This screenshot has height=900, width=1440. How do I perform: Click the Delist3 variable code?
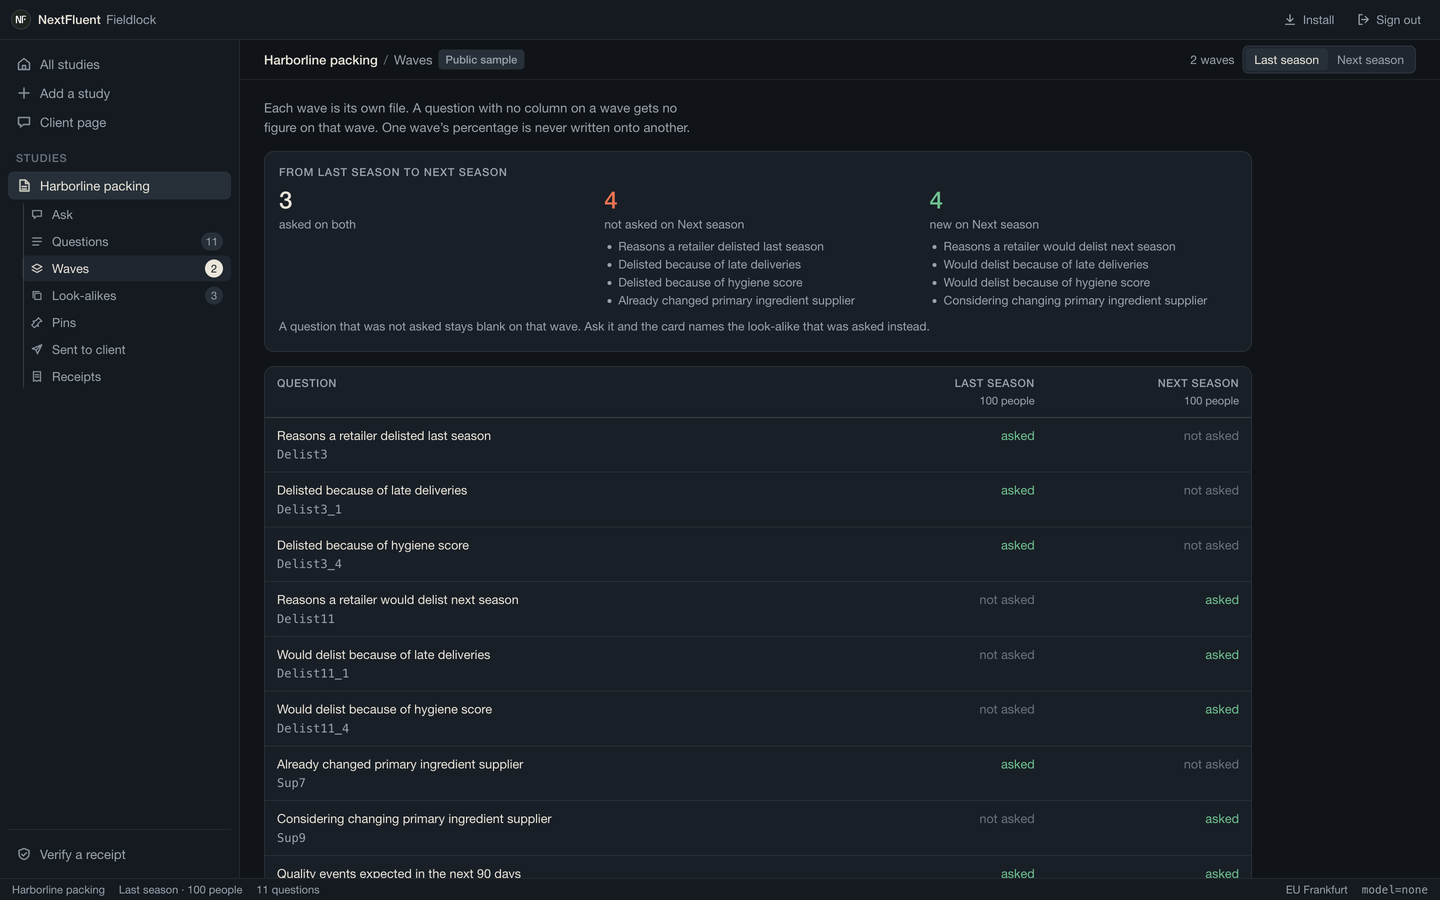(302, 455)
